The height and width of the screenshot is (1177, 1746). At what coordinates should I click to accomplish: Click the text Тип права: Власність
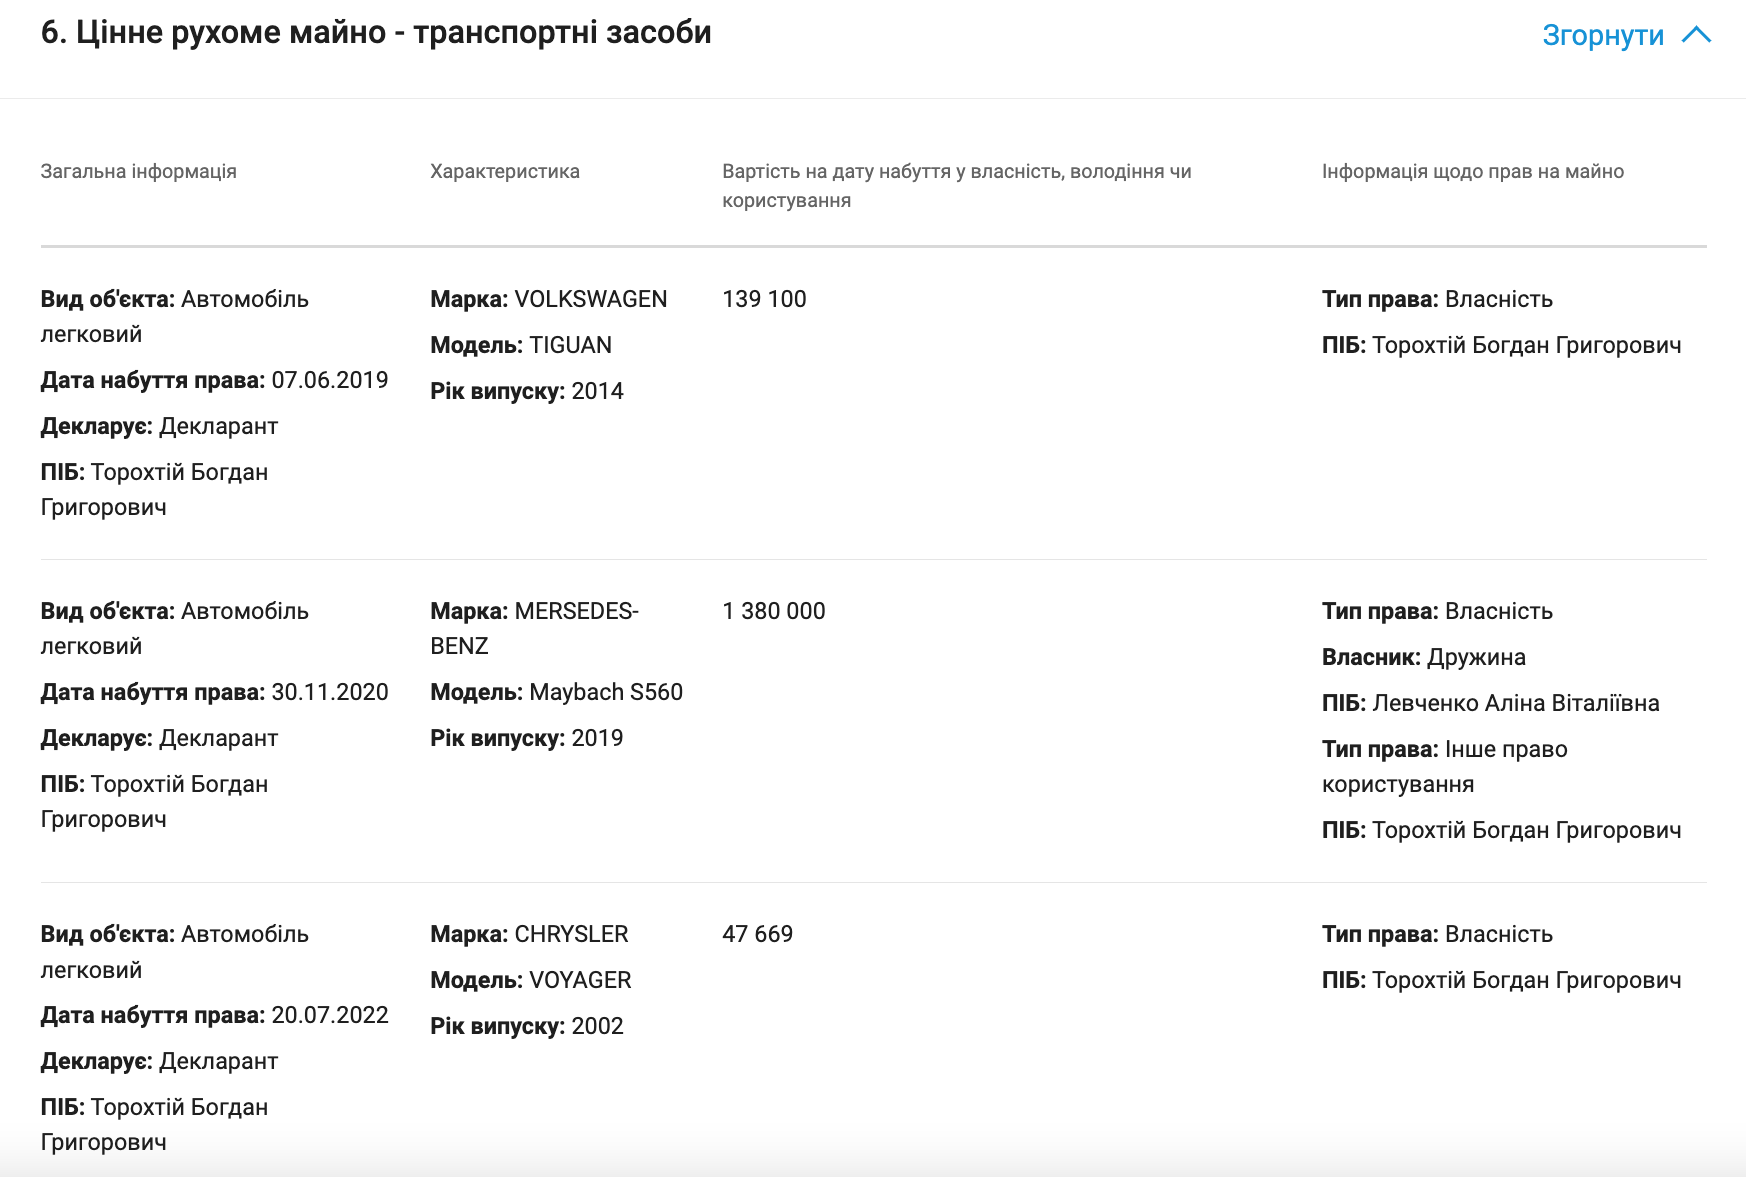point(1436,298)
